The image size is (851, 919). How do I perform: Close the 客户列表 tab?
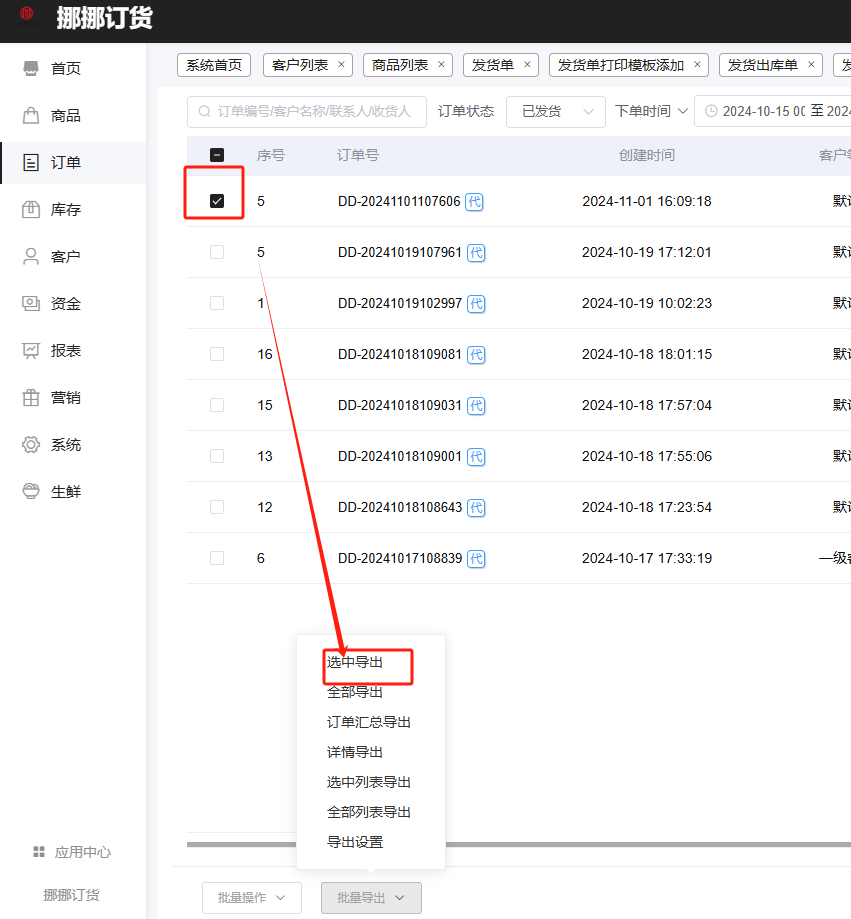pos(341,65)
